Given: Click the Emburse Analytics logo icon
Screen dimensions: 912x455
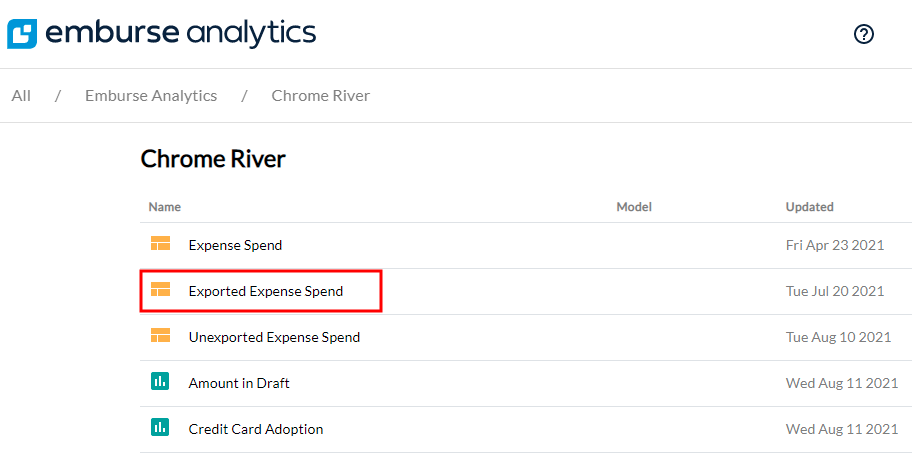Looking at the screenshot, I should tap(22, 33).
